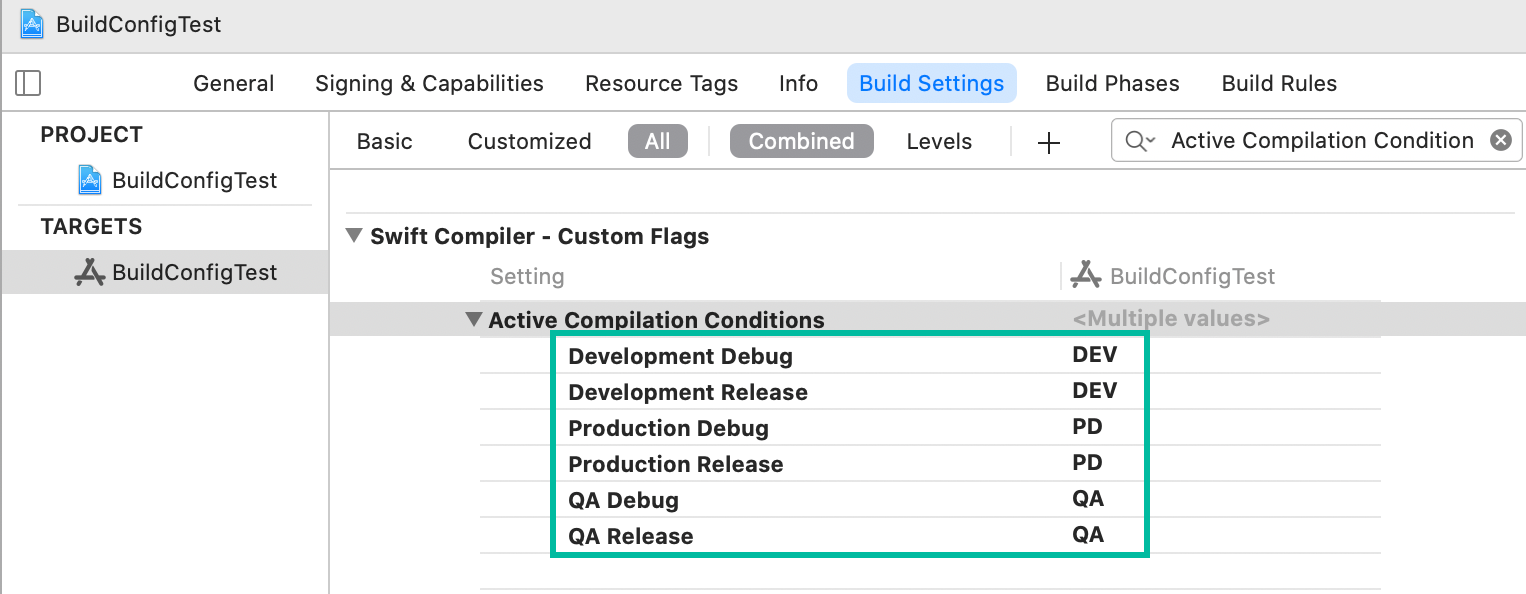This screenshot has height=594, width=1526.
Task: Click the sidebar toggle panel icon
Action: tap(29, 83)
